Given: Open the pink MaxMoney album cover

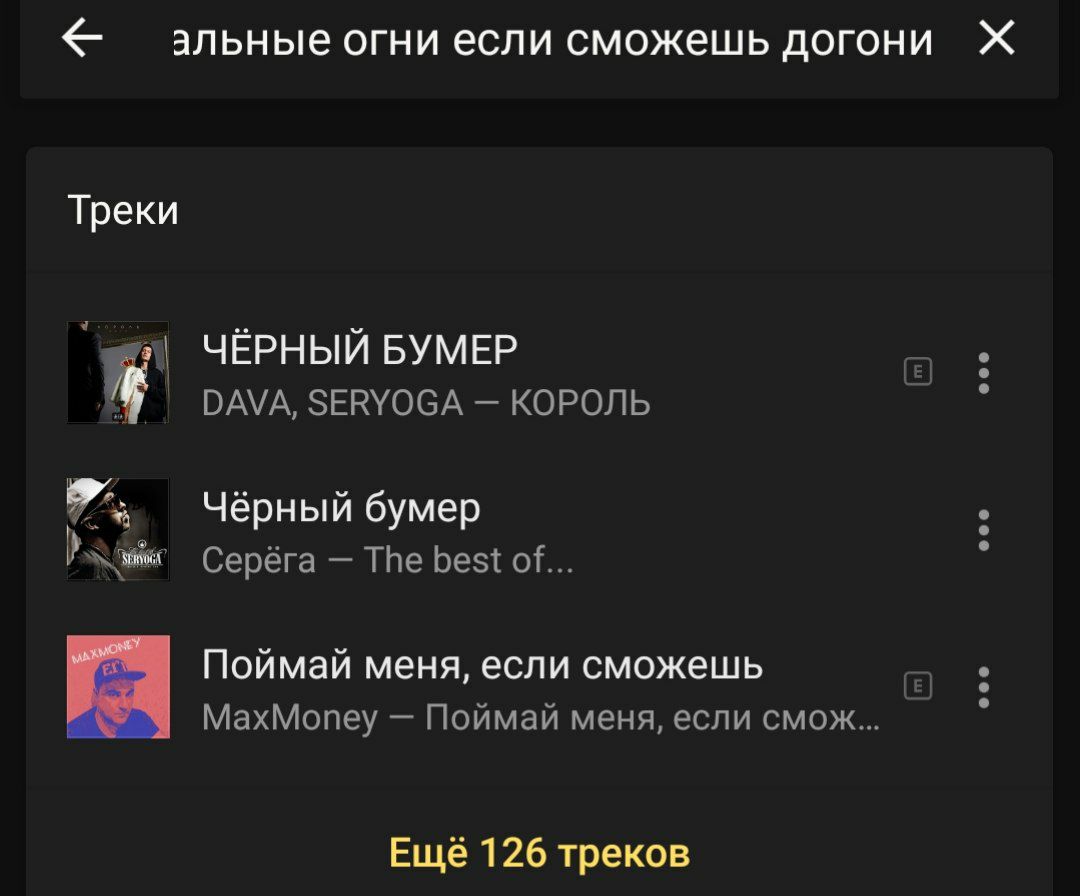Looking at the screenshot, I should pos(118,687).
